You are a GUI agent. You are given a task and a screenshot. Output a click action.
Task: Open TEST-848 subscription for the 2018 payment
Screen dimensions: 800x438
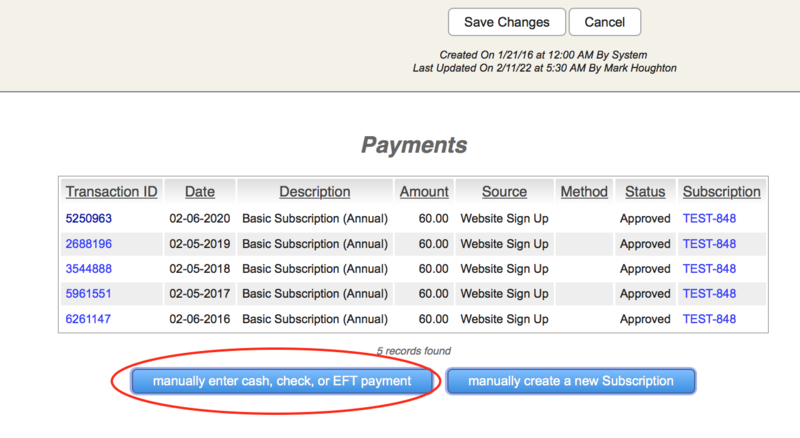709,269
